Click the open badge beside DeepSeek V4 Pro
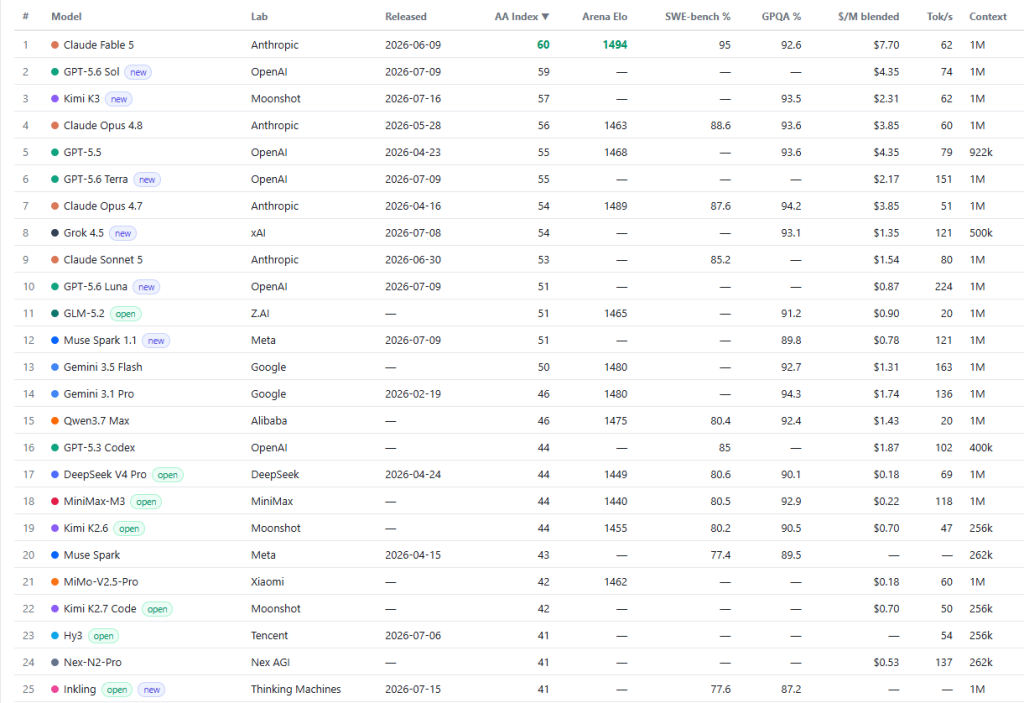This screenshot has width=1024, height=703. [168, 475]
